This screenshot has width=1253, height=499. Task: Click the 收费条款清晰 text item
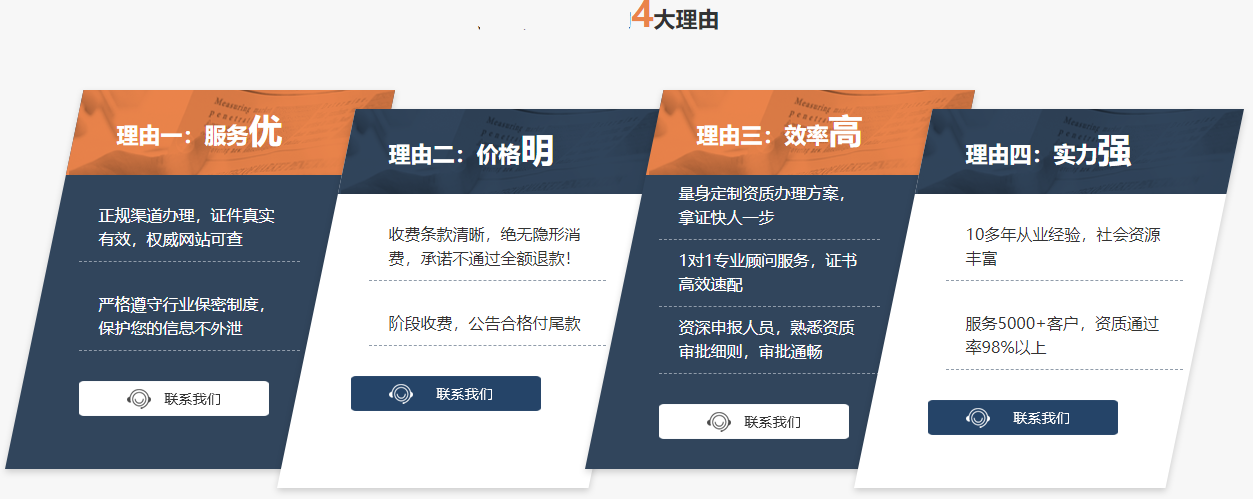pos(485,247)
